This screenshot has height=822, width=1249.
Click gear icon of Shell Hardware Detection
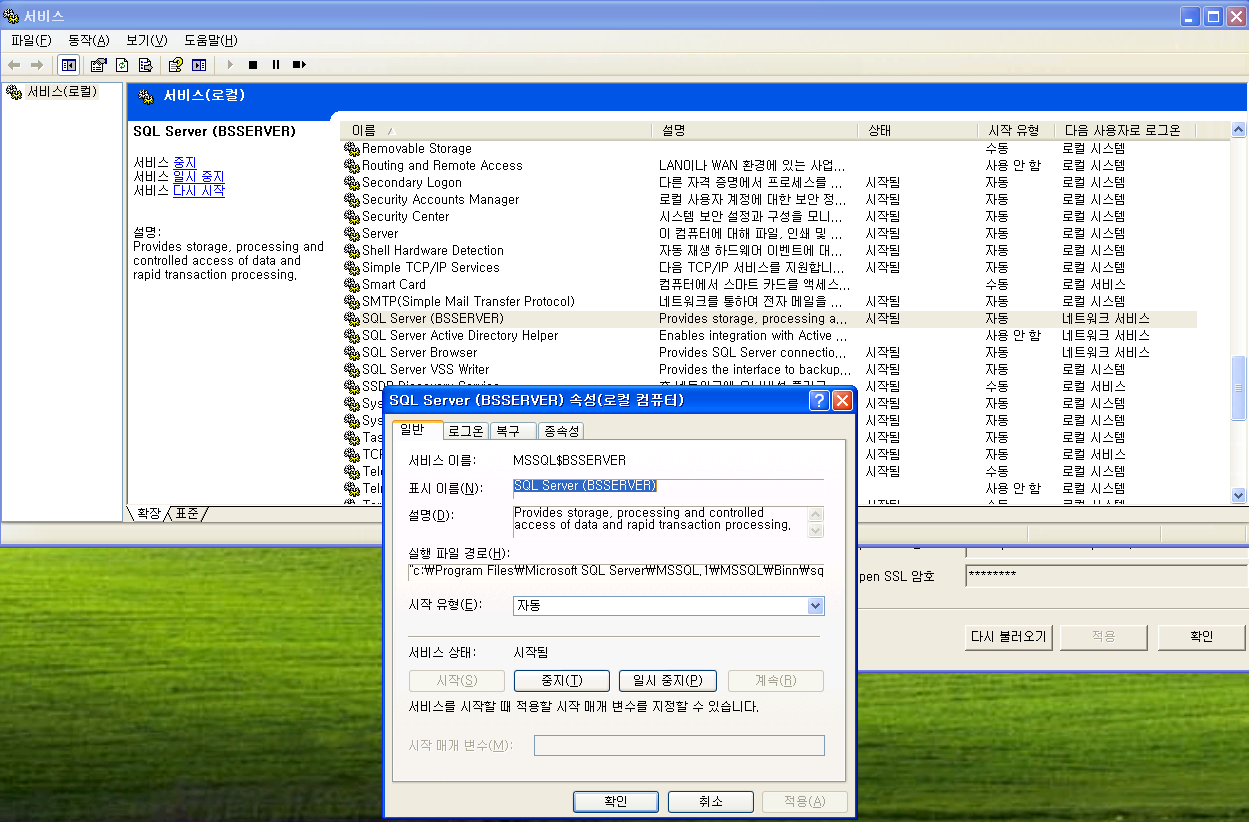click(351, 250)
